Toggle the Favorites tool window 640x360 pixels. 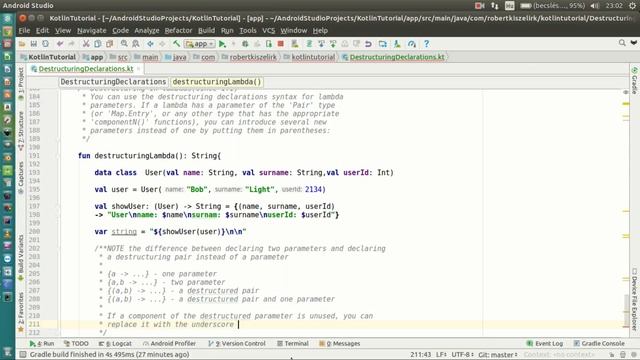tap(21, 311)
